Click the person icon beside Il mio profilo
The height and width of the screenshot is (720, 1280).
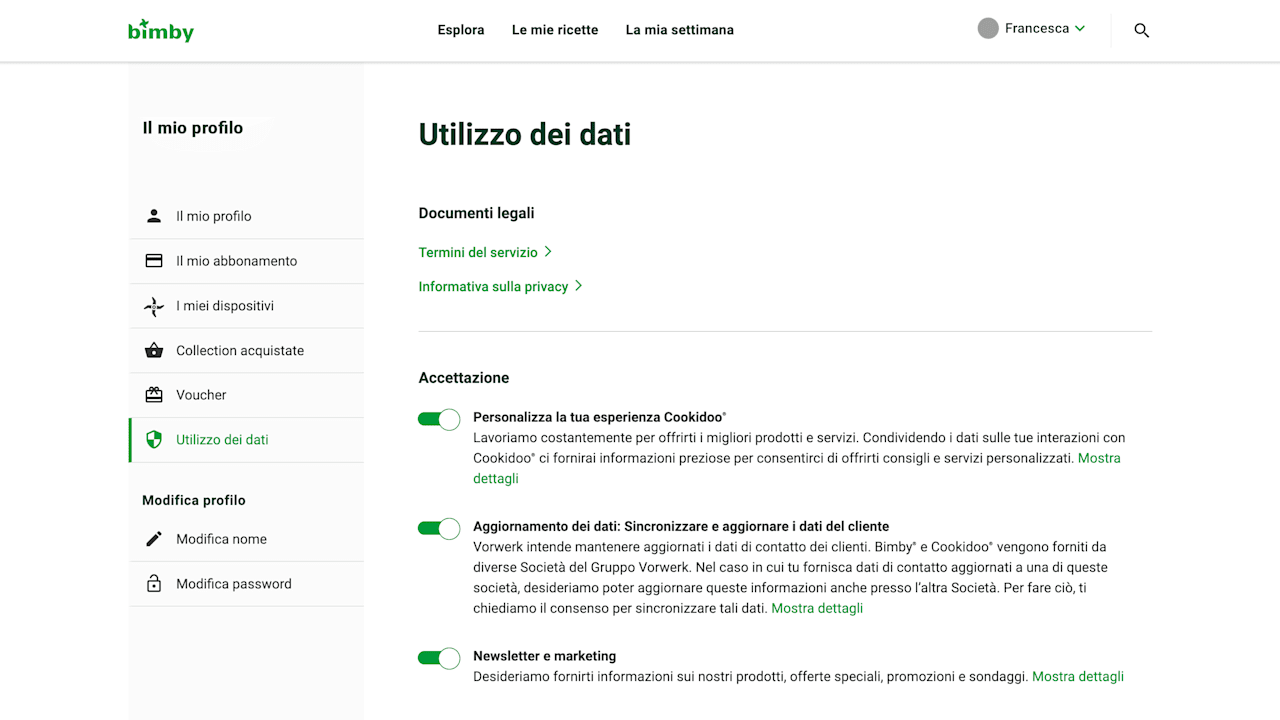(x=154, y=216)
